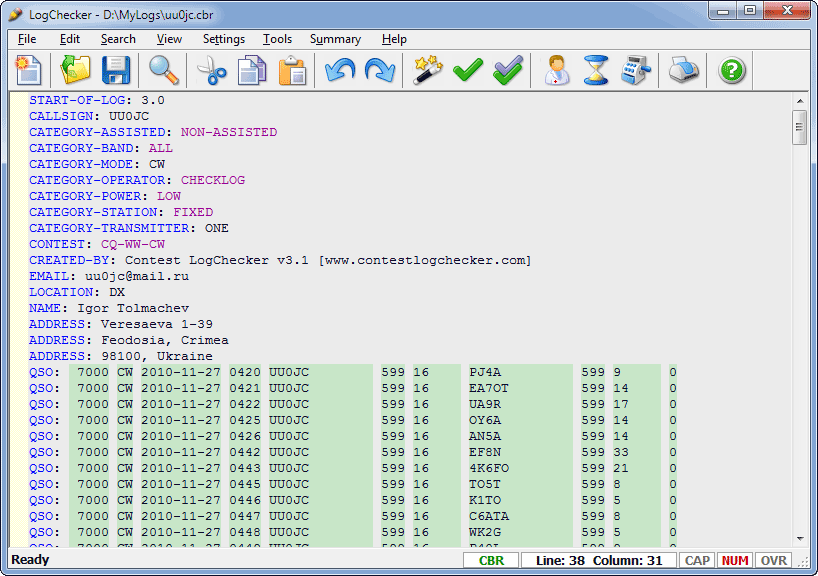Open a log with the folder icon
818x576 pixels.
point(75,70)
